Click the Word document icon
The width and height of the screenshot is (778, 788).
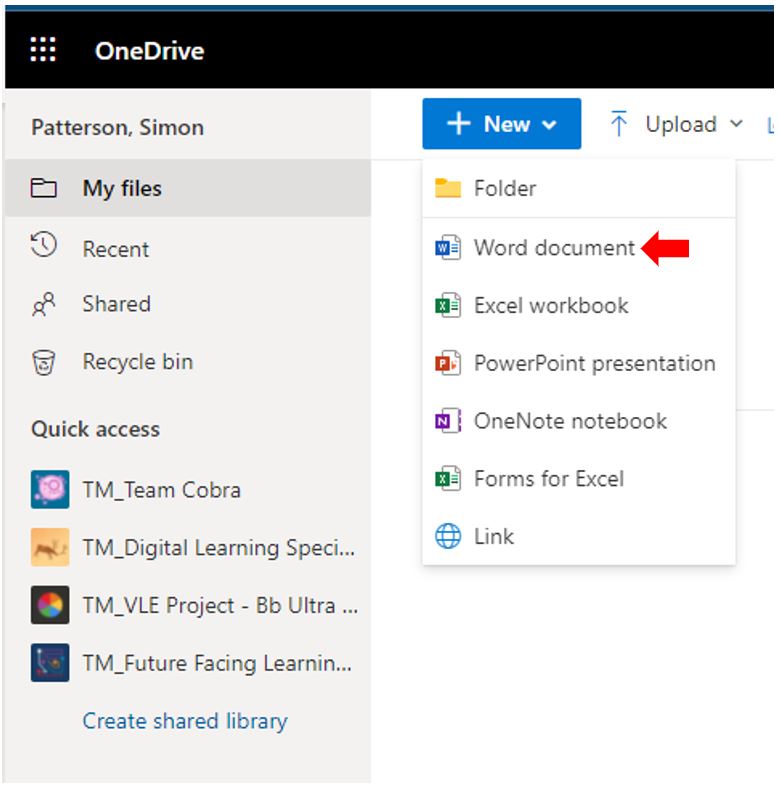tap(448, 247)
